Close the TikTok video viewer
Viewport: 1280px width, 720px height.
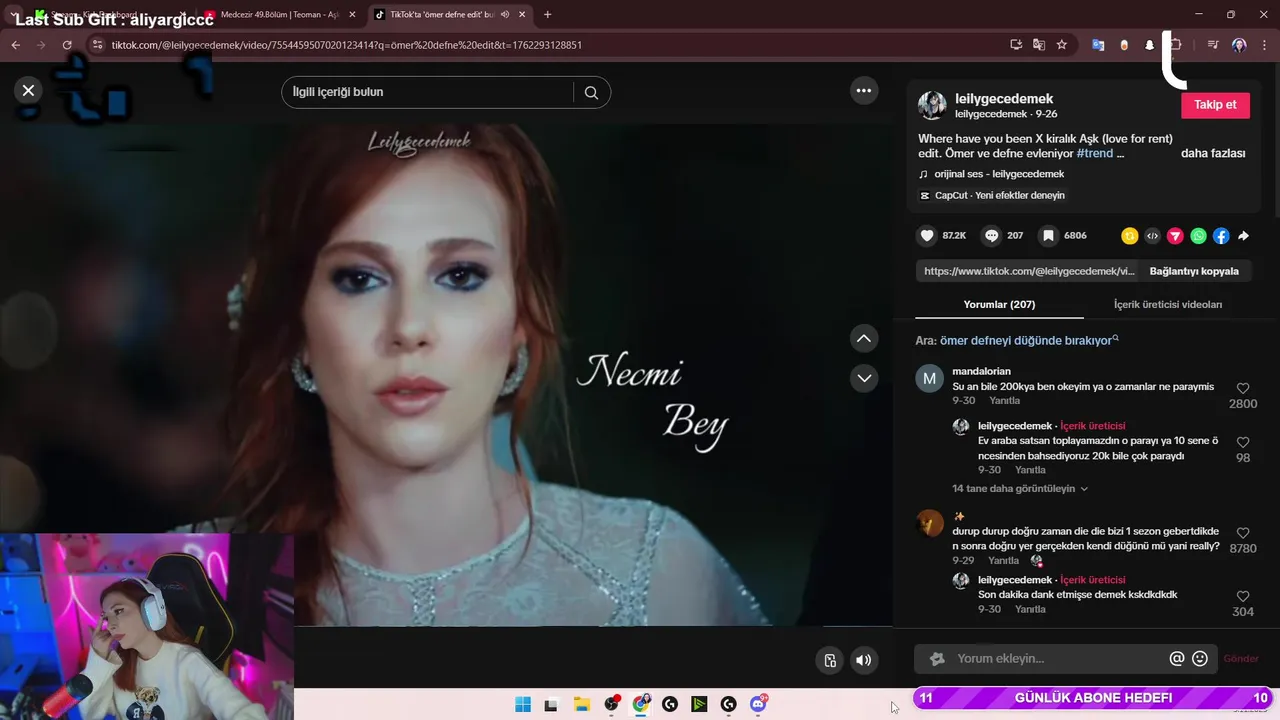click(28, 90)
